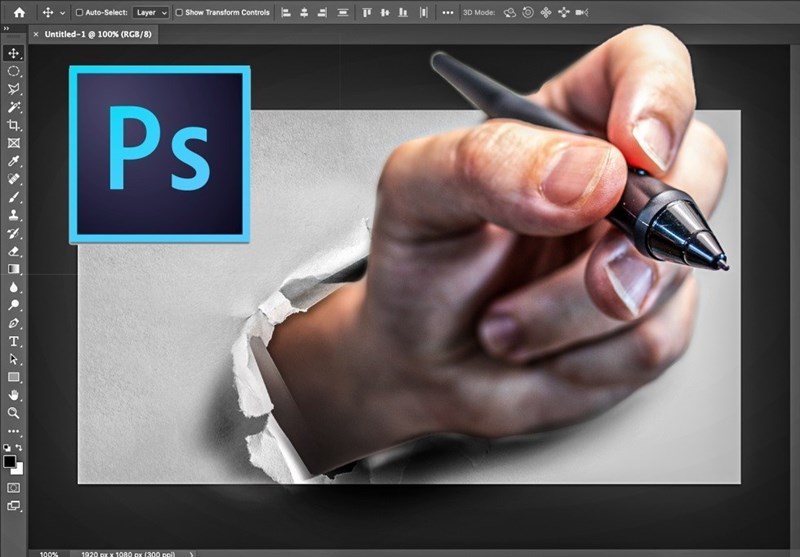Reset default foreground and background colors
The width and height of the screenshot is (800, 557).
click(7, 447)
